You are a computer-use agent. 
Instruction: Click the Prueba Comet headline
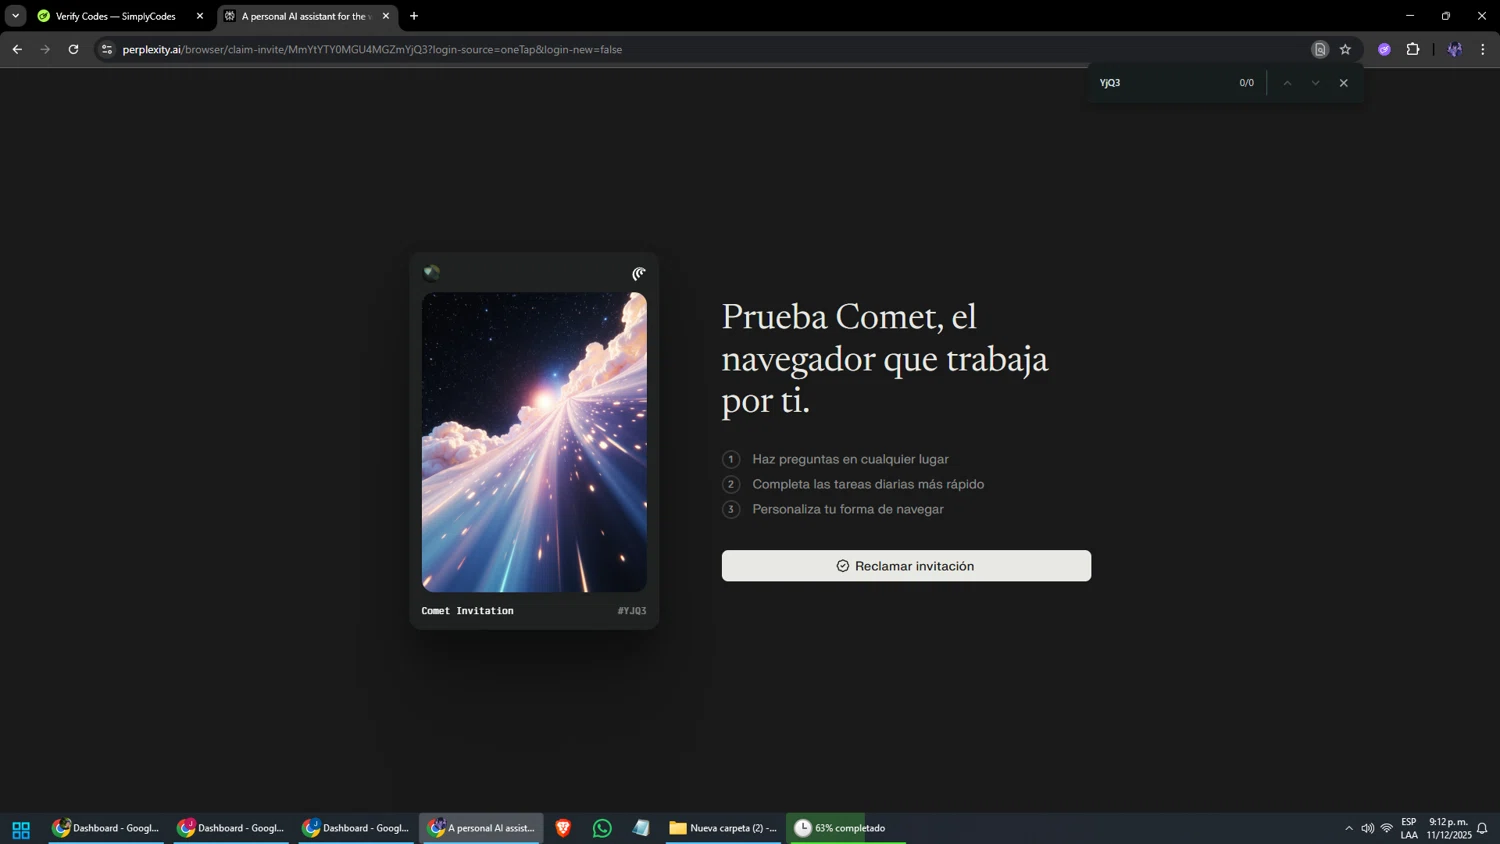[885, 358]
